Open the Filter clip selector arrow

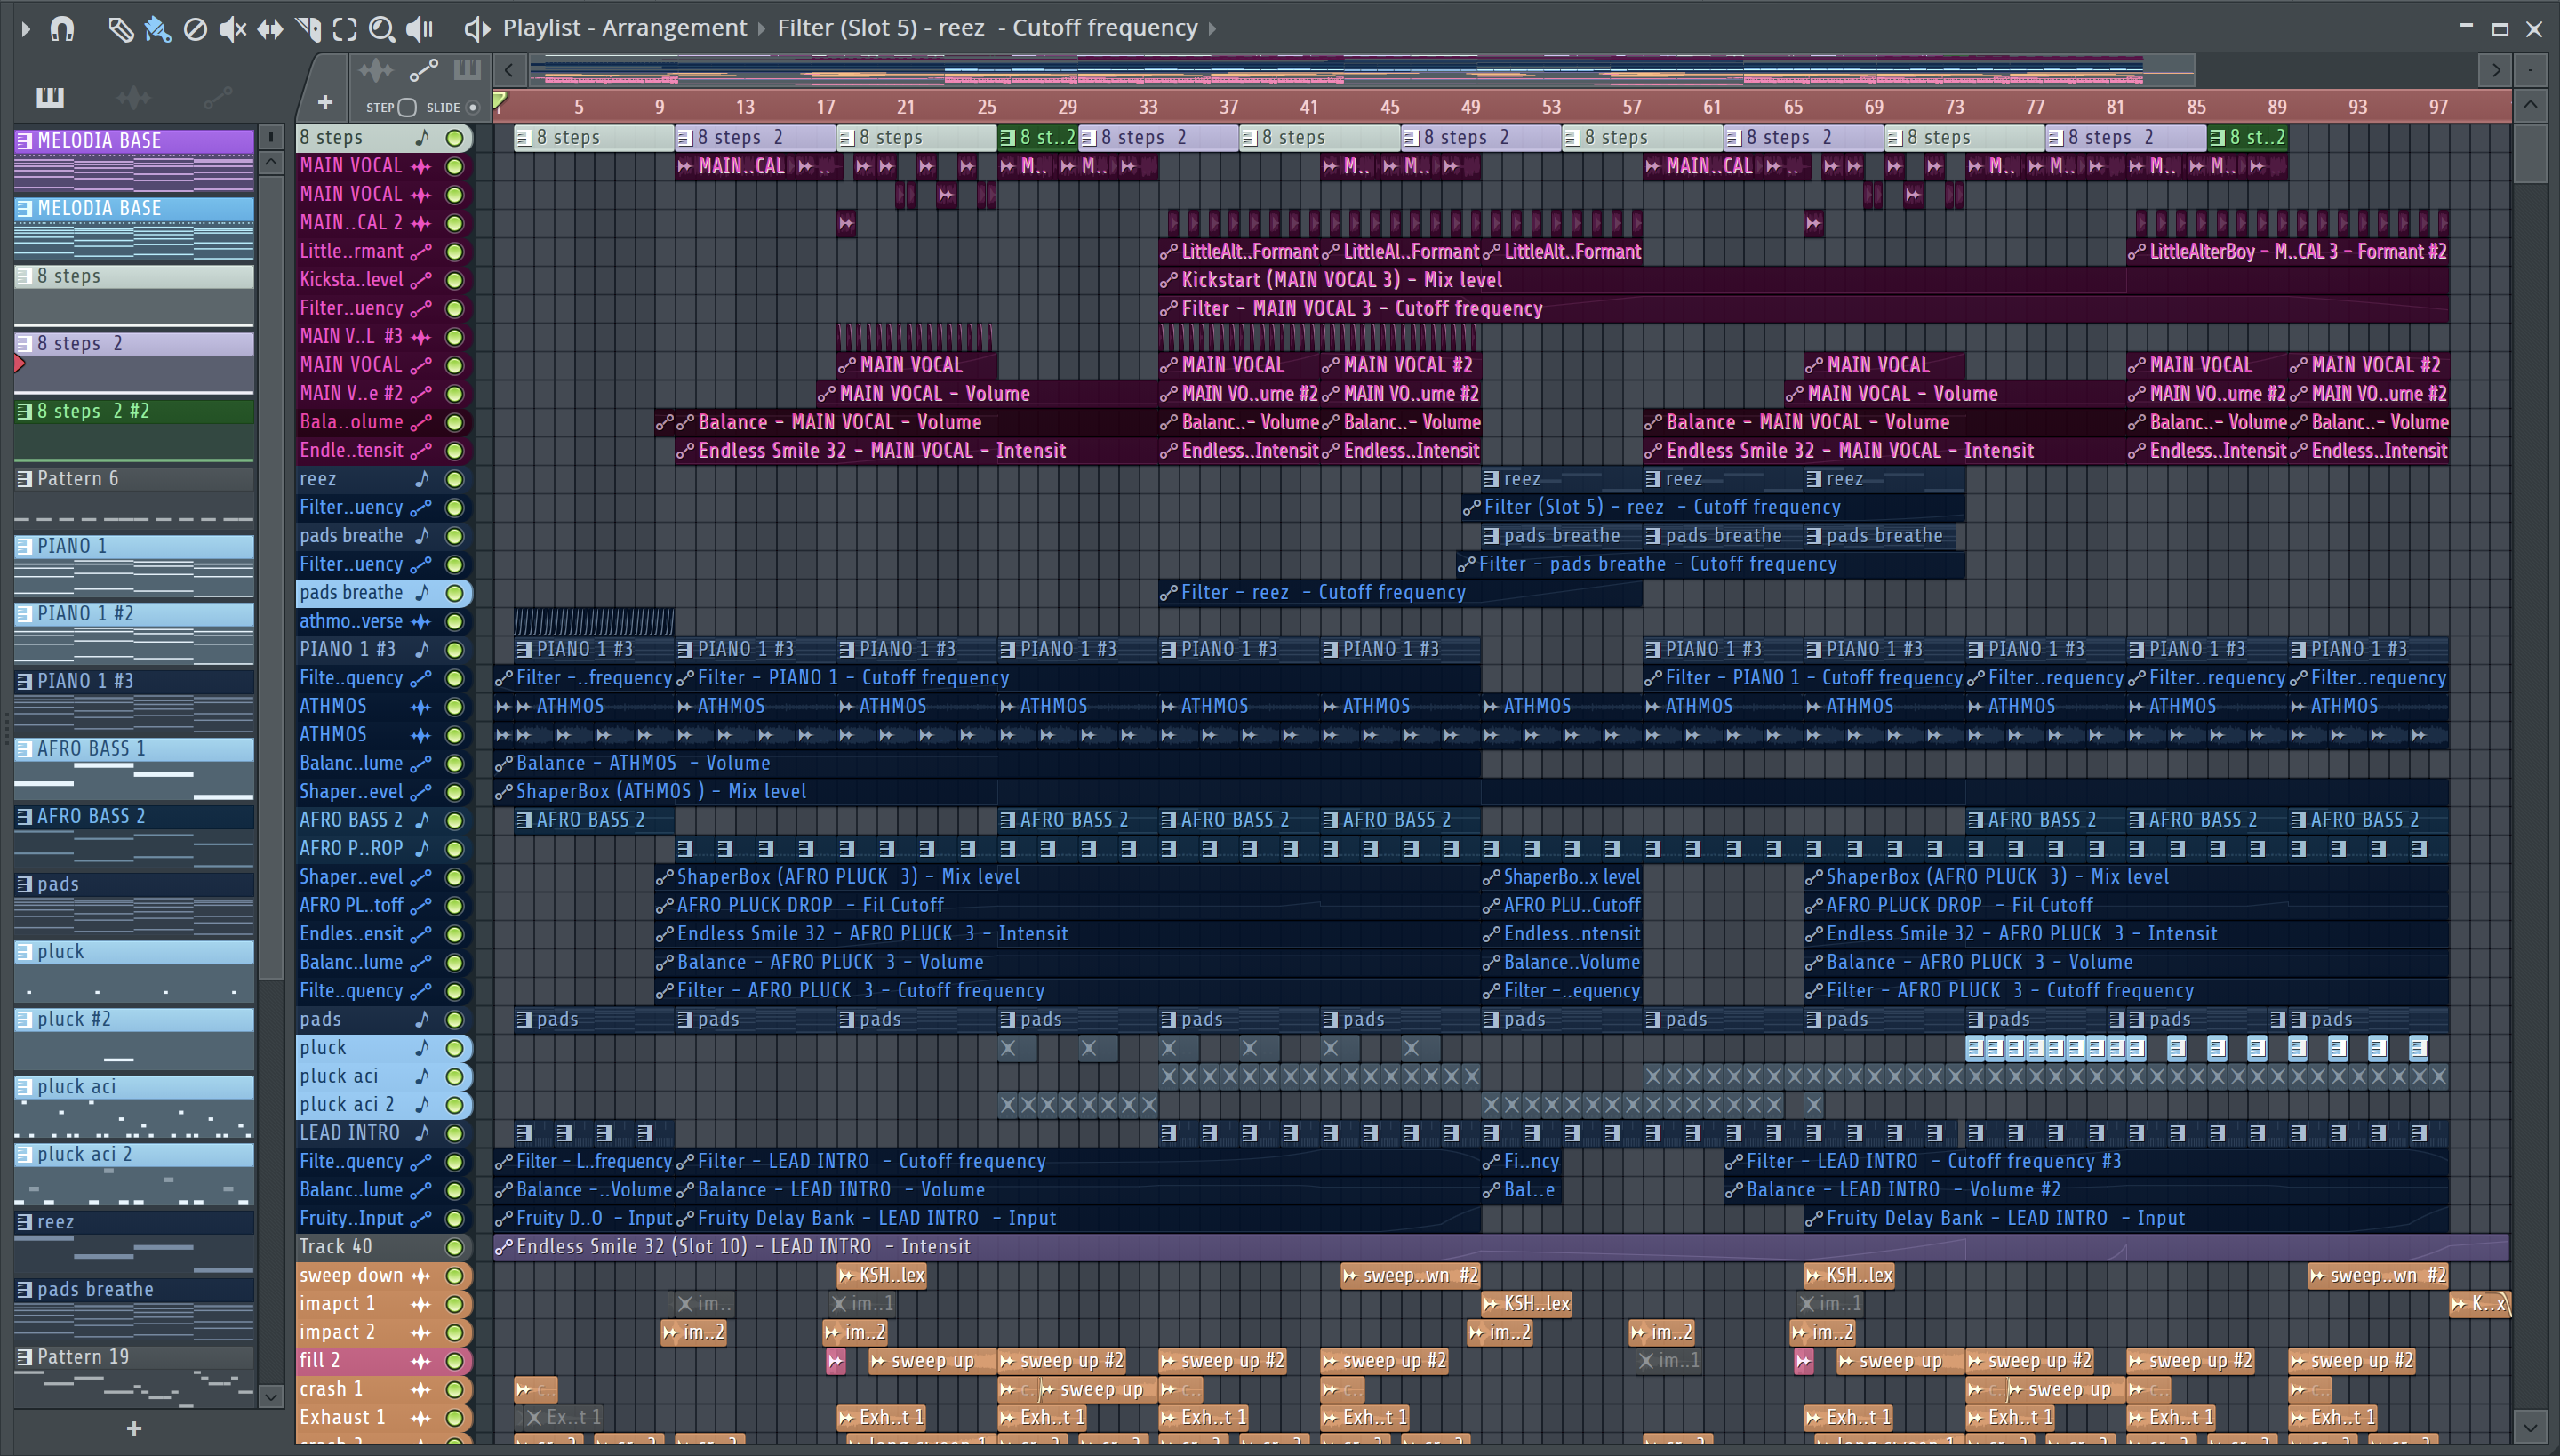[1213, 28]
